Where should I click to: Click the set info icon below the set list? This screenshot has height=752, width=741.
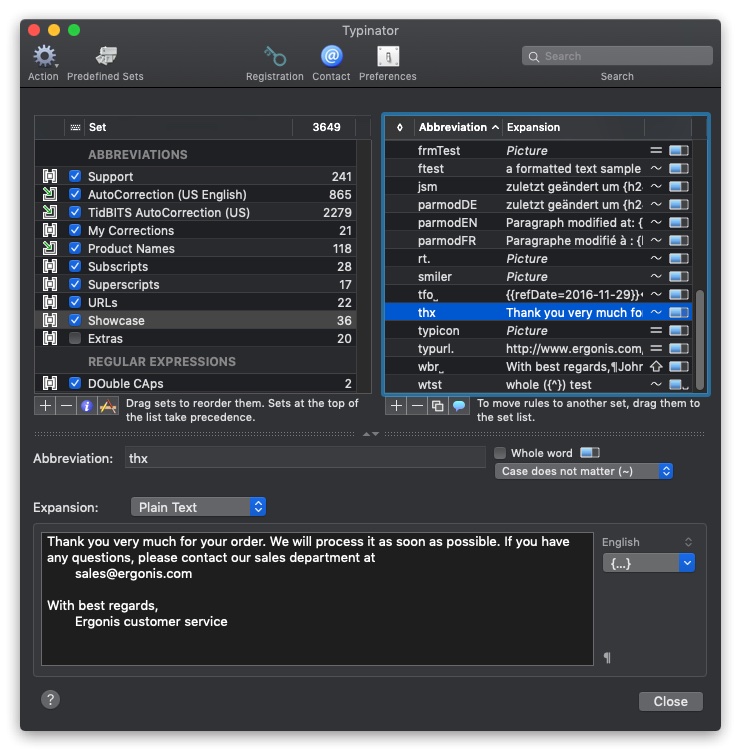point(87,405)
